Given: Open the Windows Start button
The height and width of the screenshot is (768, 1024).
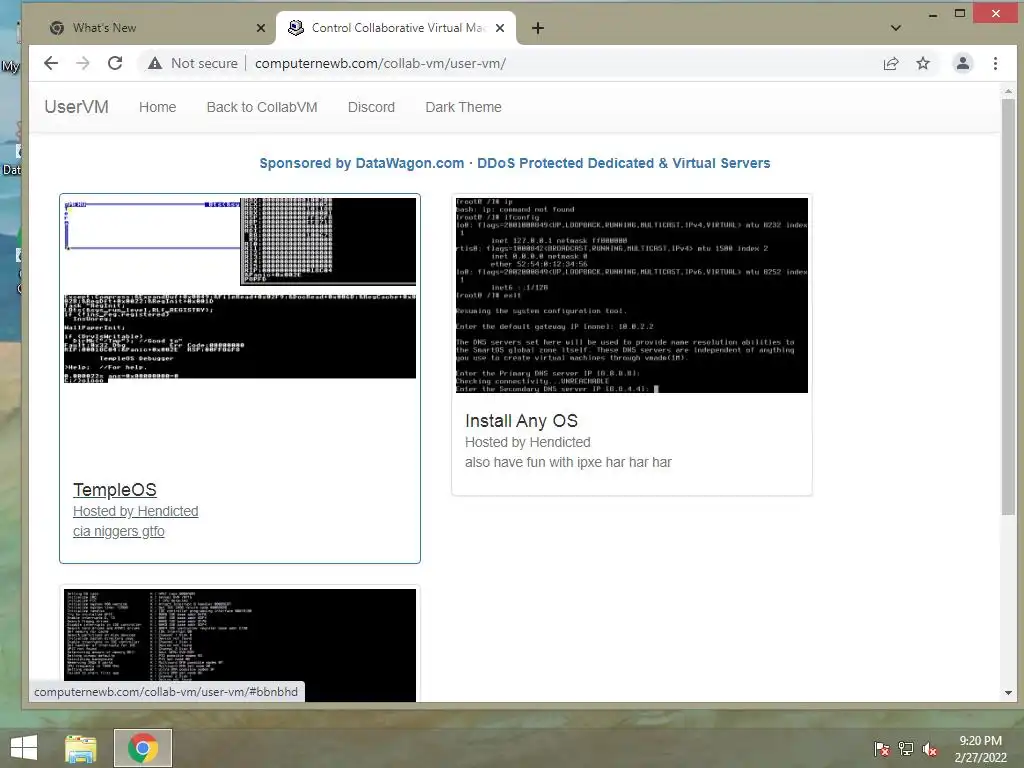Looking at the screenshot, I should pos(24,748).
